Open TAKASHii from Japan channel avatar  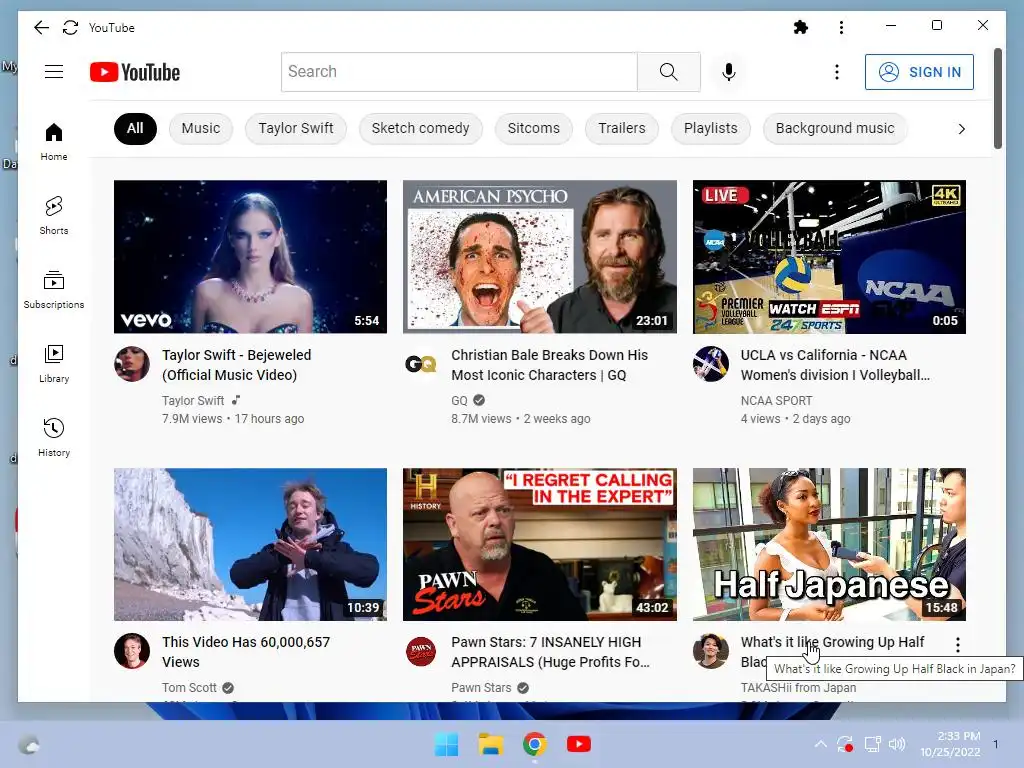tap(711, 651)
